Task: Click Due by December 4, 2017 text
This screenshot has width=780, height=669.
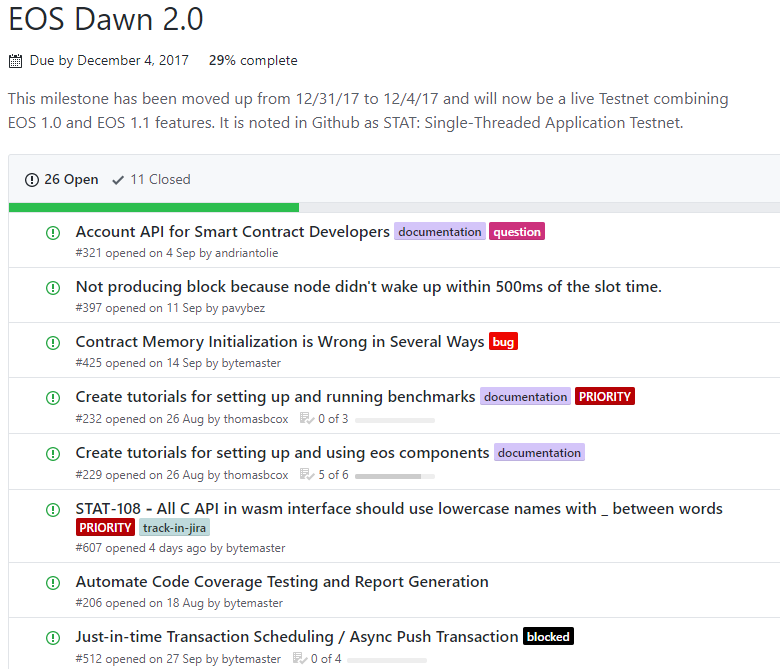Action: click(x=109, y=60)
